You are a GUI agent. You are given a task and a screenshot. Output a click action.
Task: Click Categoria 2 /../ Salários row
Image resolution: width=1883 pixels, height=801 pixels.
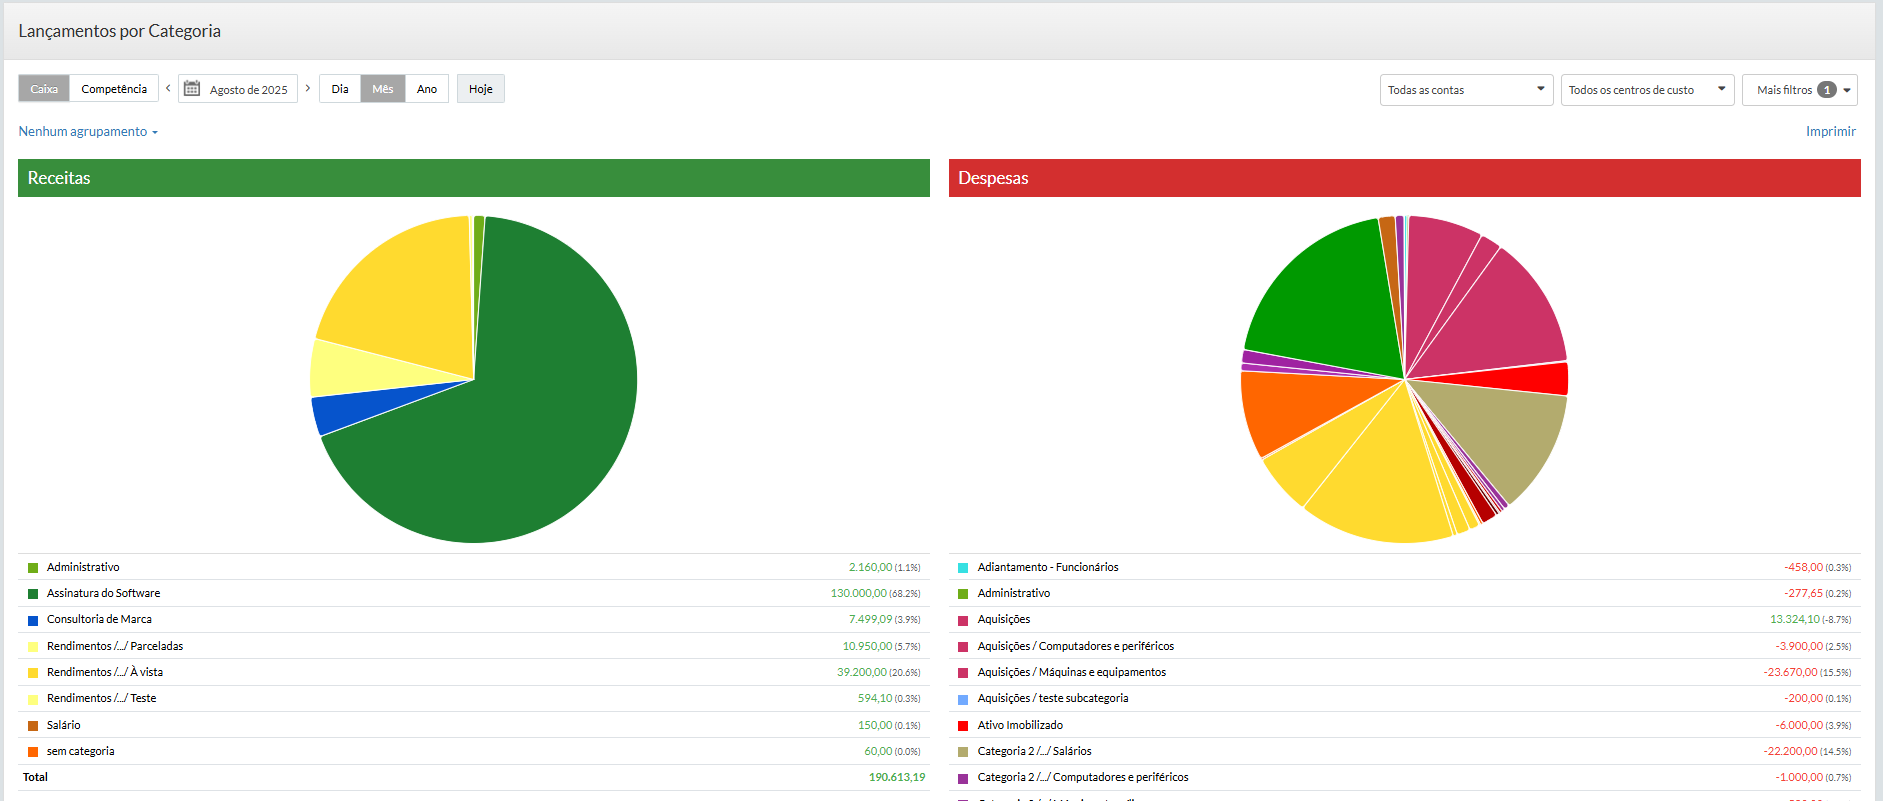[x=1404, y=751]
